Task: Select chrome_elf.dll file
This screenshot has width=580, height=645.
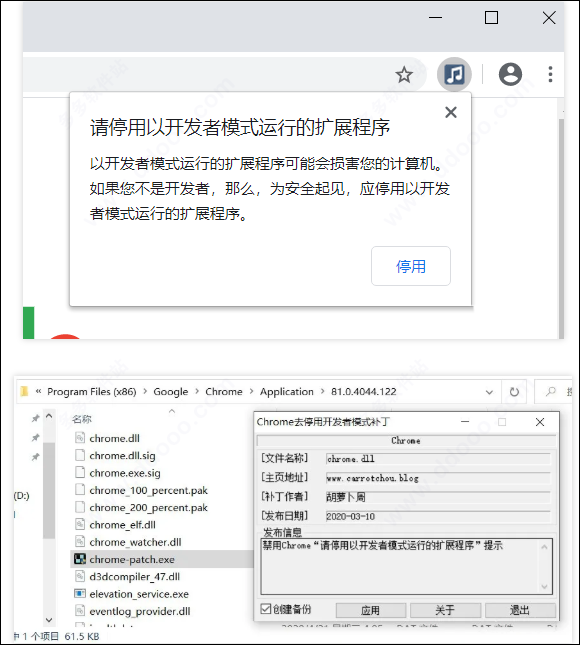Action: click(122, 525)
